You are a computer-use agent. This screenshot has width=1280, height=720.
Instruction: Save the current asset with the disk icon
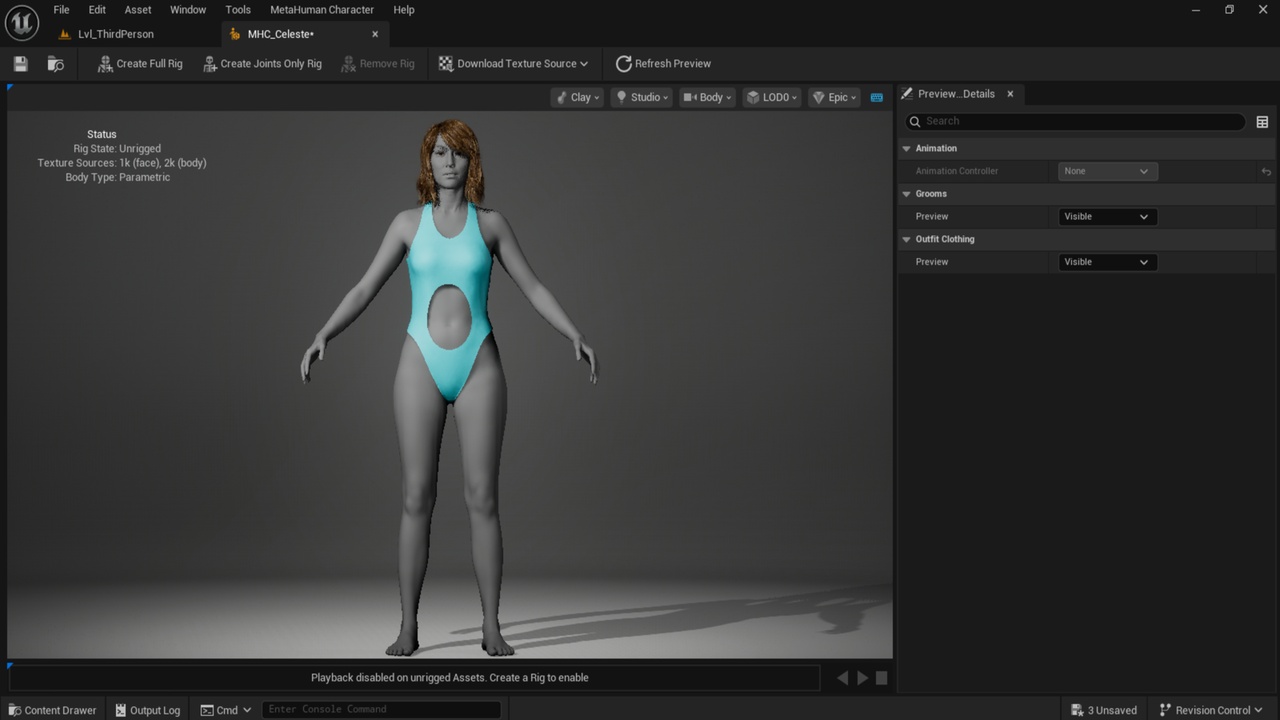pyautogui.click(x=20, y=64)
